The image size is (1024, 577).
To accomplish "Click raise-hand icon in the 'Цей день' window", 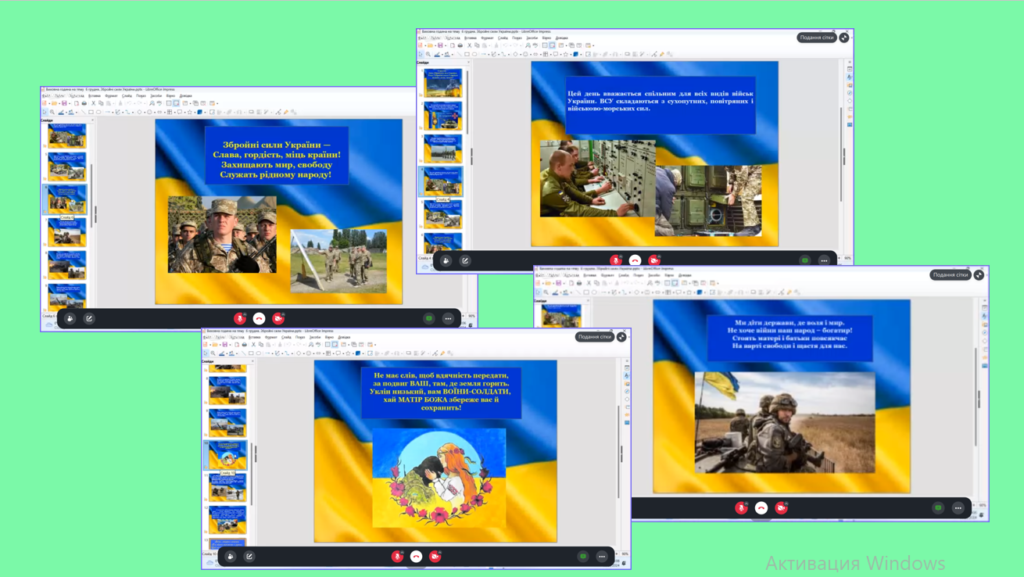I will 445,260.
